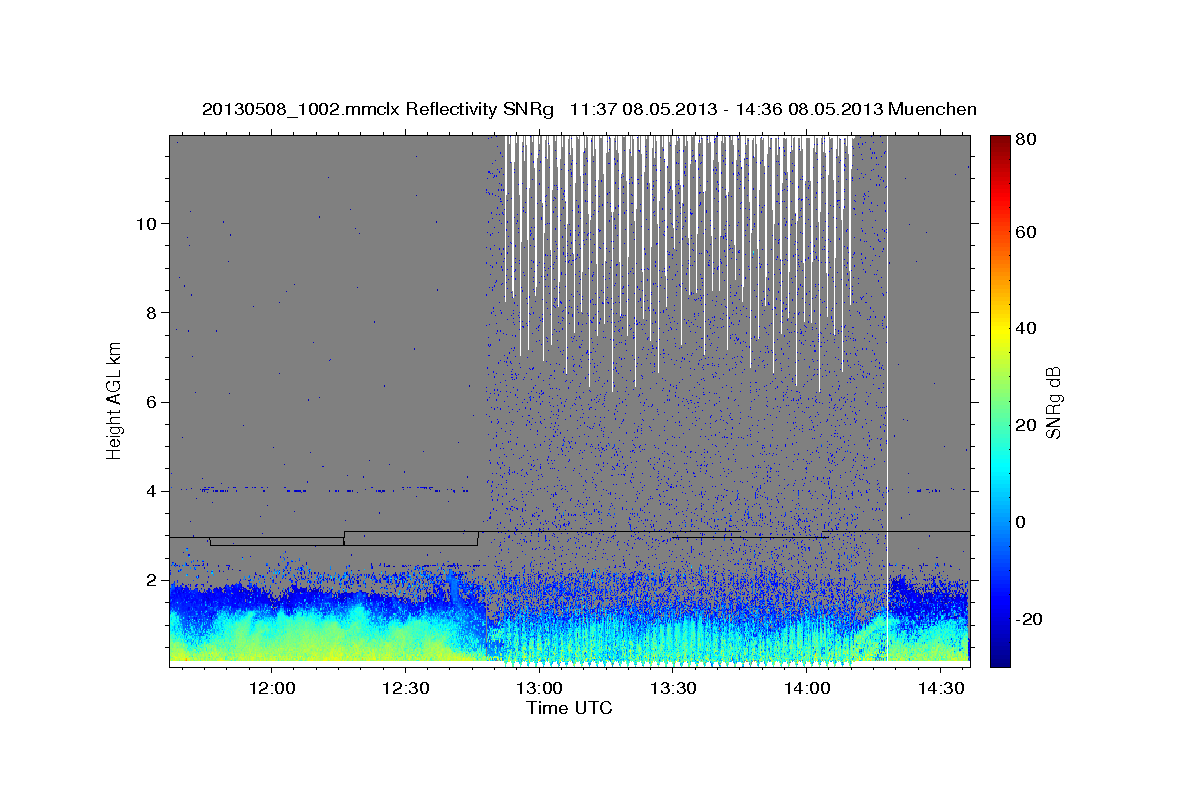Click the height tick label 8
The image size is (1200, 800).
click(149, 312)
